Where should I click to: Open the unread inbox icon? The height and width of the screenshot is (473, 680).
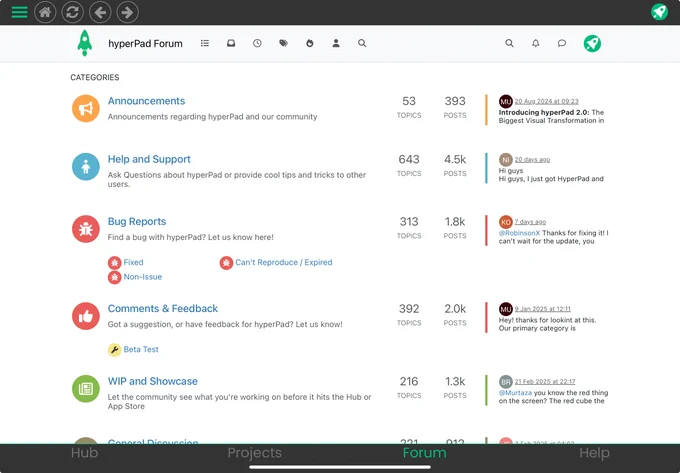click(x=231, y=43)
